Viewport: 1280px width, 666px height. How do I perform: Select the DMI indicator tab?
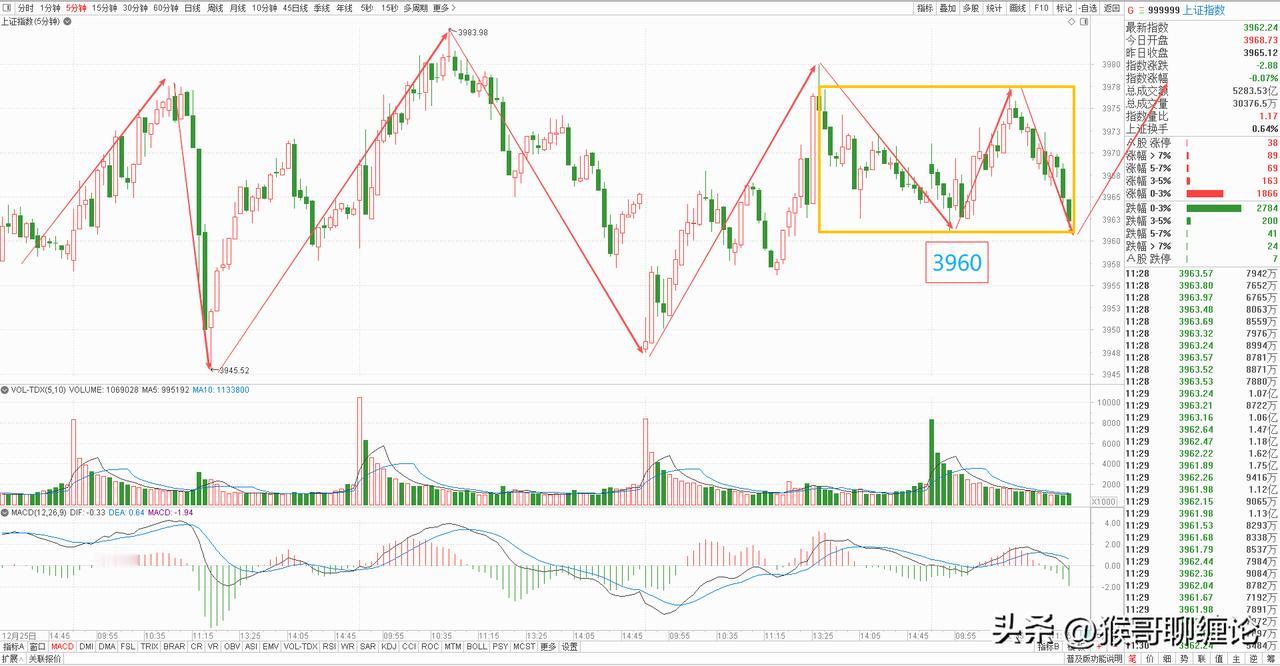tap(86, 647)
